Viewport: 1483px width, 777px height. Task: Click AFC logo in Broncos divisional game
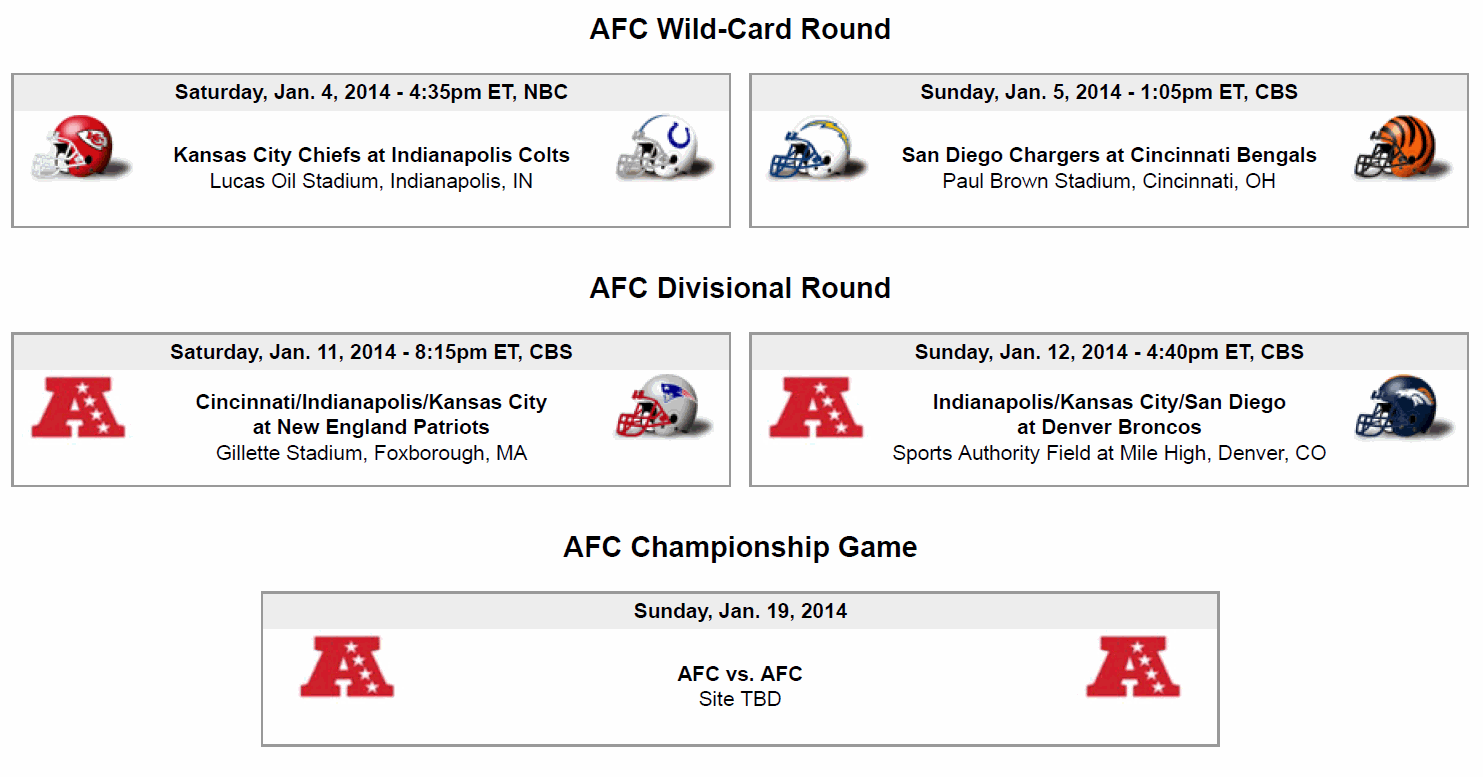point(816,407)
